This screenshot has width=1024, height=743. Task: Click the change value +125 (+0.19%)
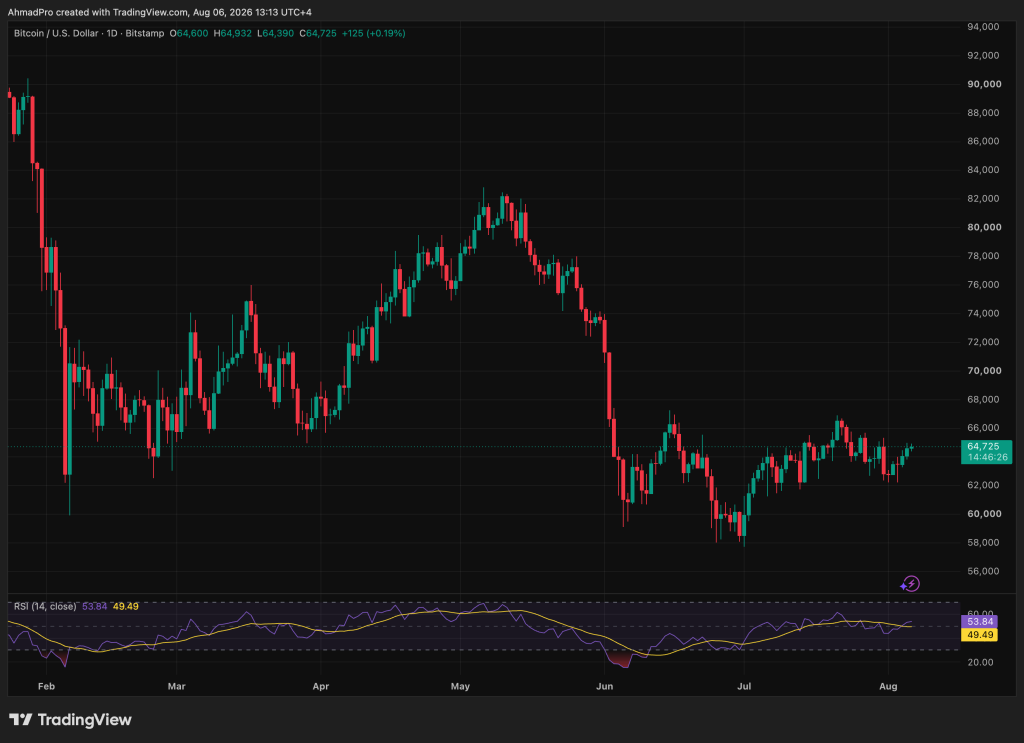(374, 33)
